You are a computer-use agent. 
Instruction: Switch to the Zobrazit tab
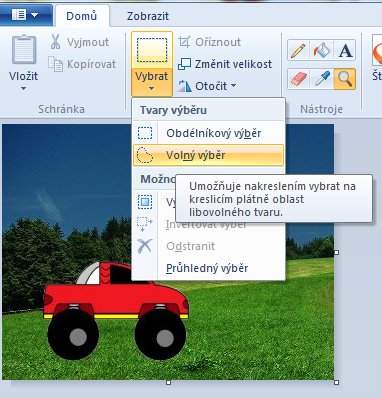(x=148, y=16)
